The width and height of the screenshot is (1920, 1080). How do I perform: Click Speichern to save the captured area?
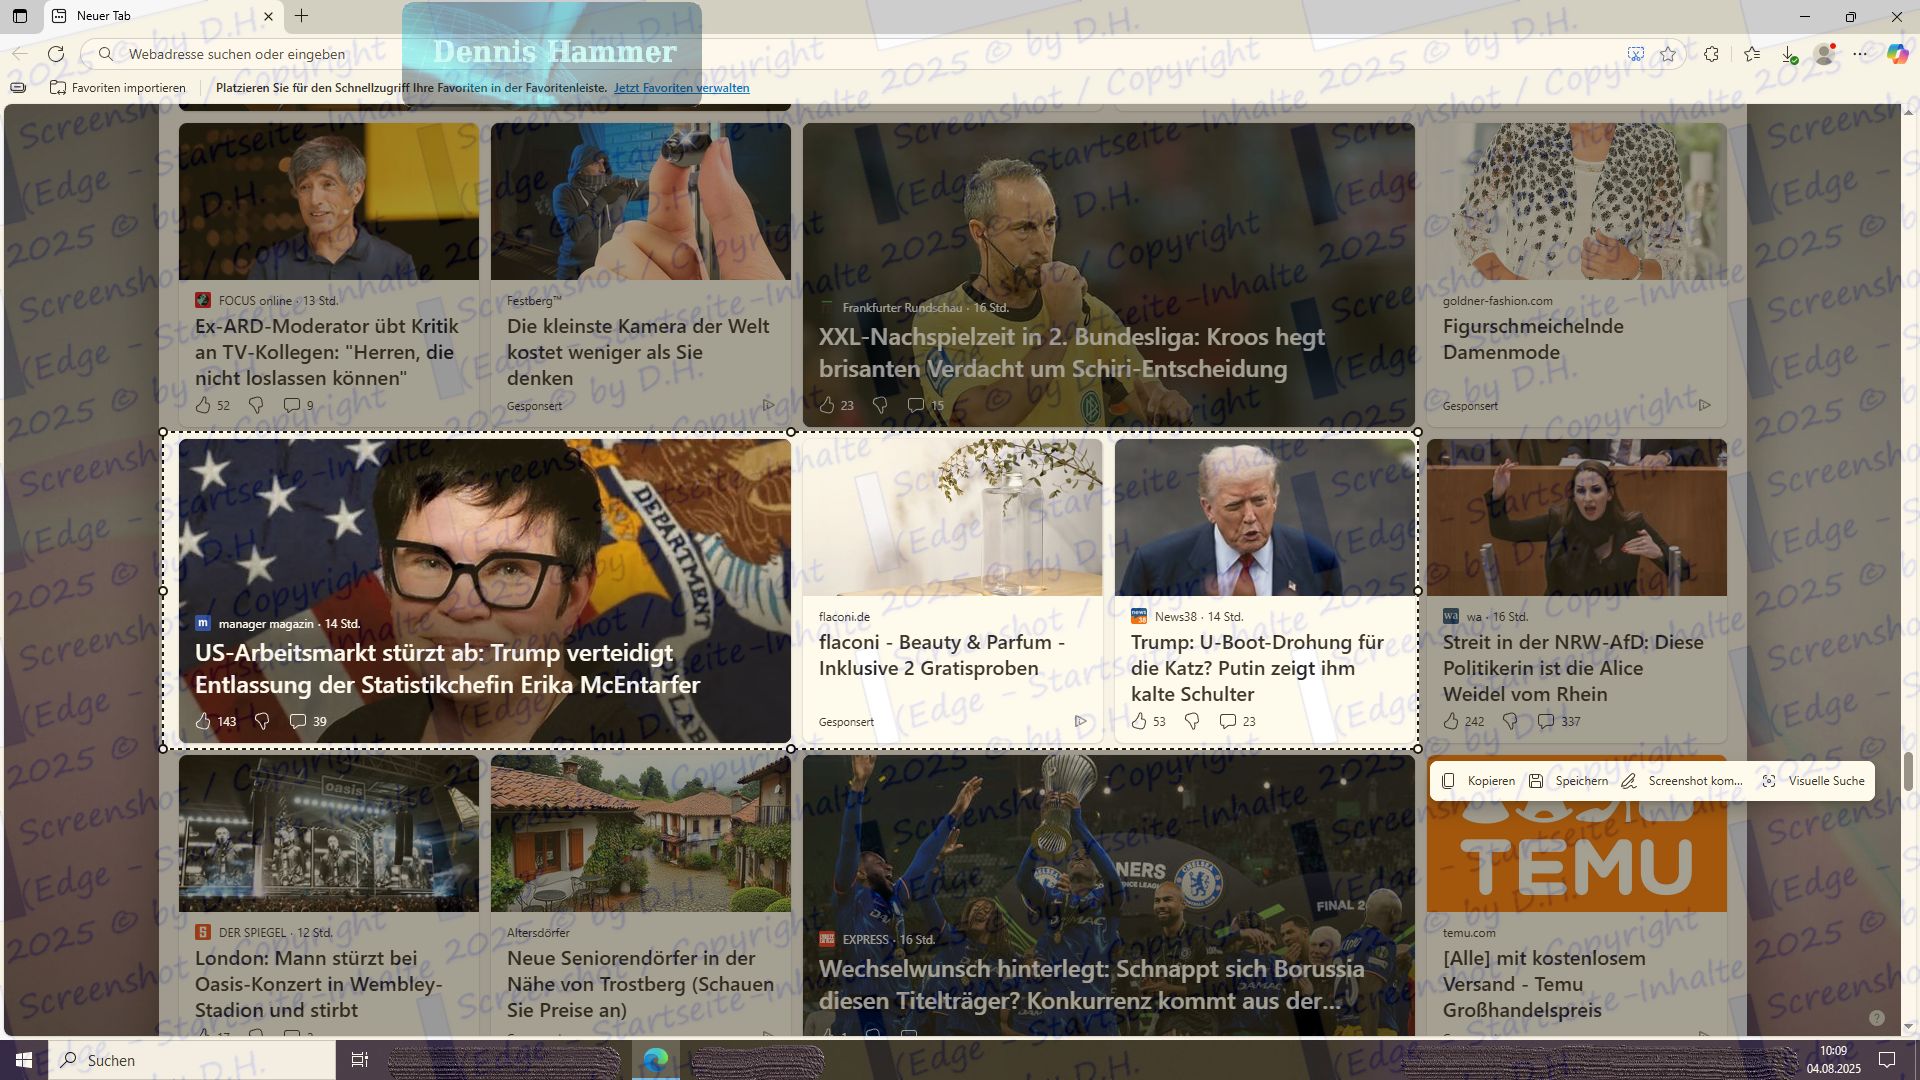click(1569, 781)
